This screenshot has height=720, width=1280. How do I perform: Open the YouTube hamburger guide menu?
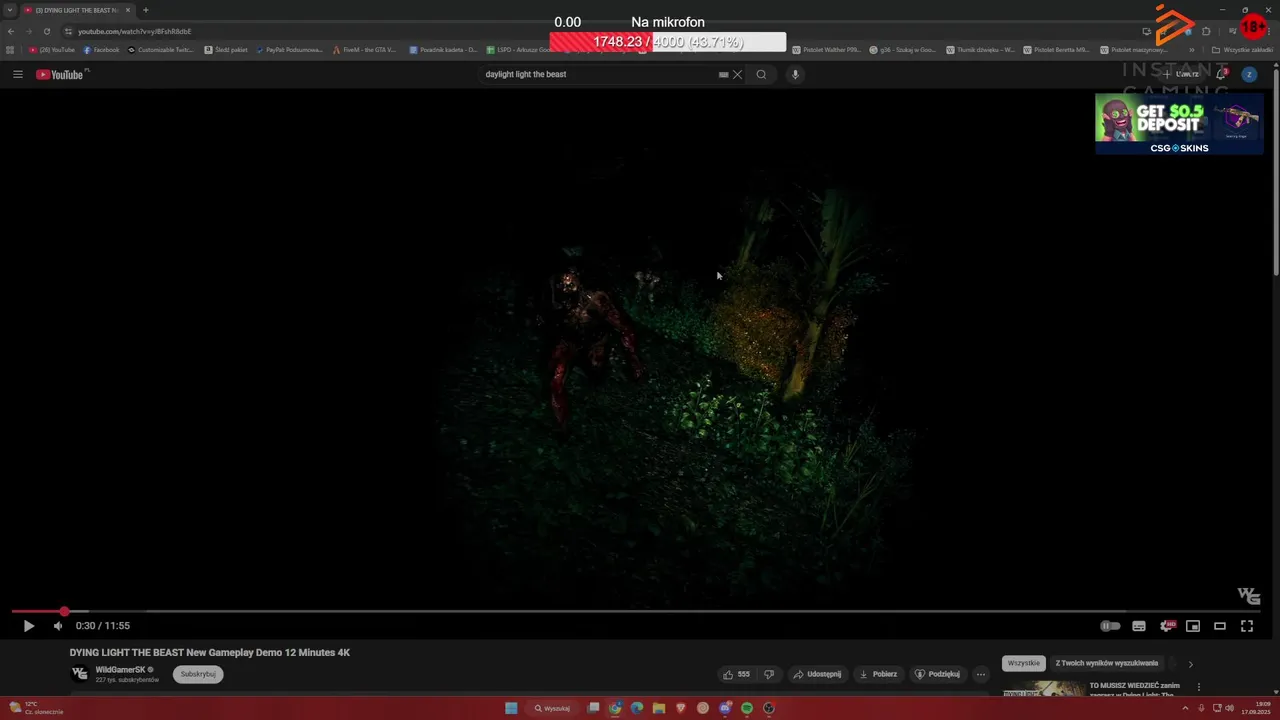click(x=17, y=74)
